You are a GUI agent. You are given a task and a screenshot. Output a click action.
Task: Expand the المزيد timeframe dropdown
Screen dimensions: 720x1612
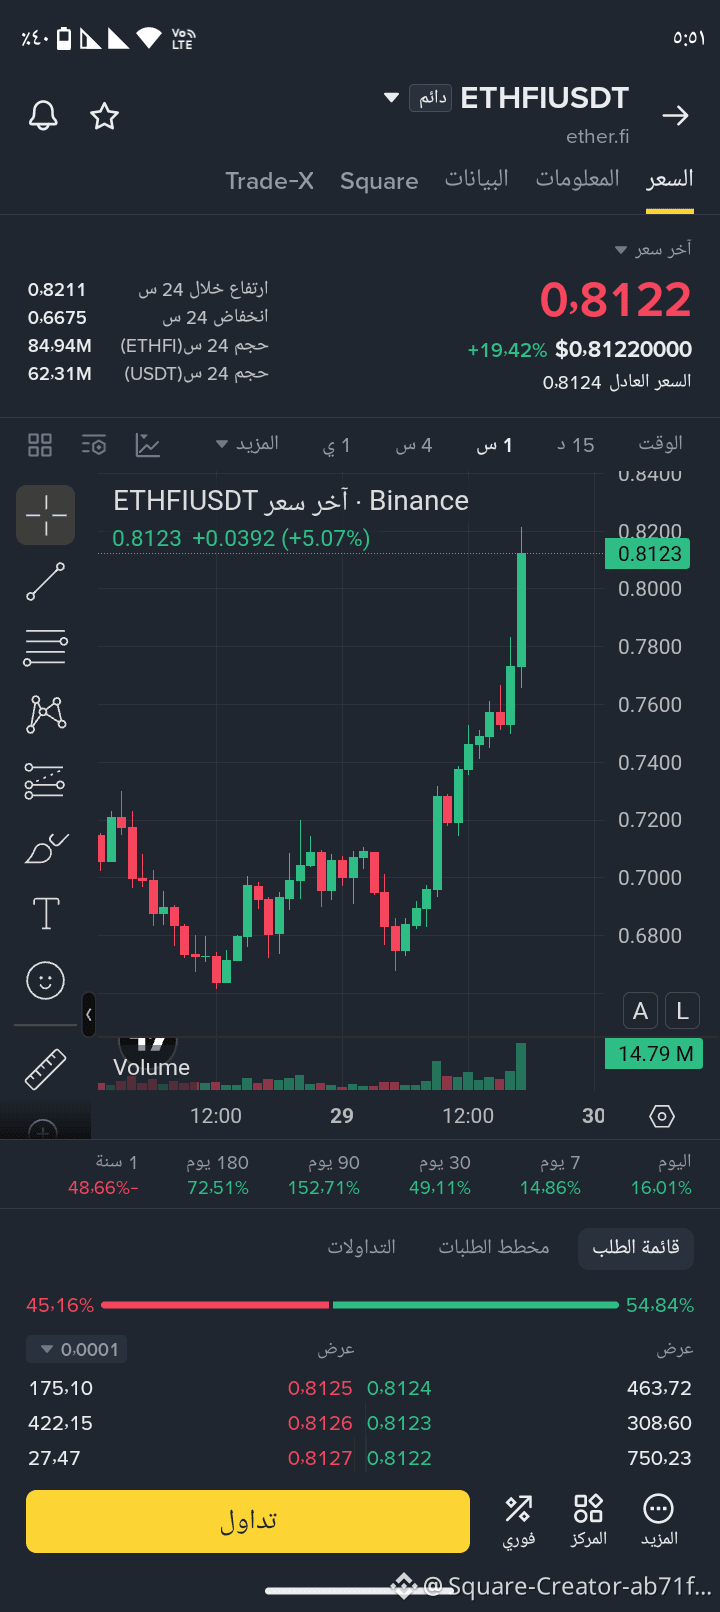[x=247, y=444]
